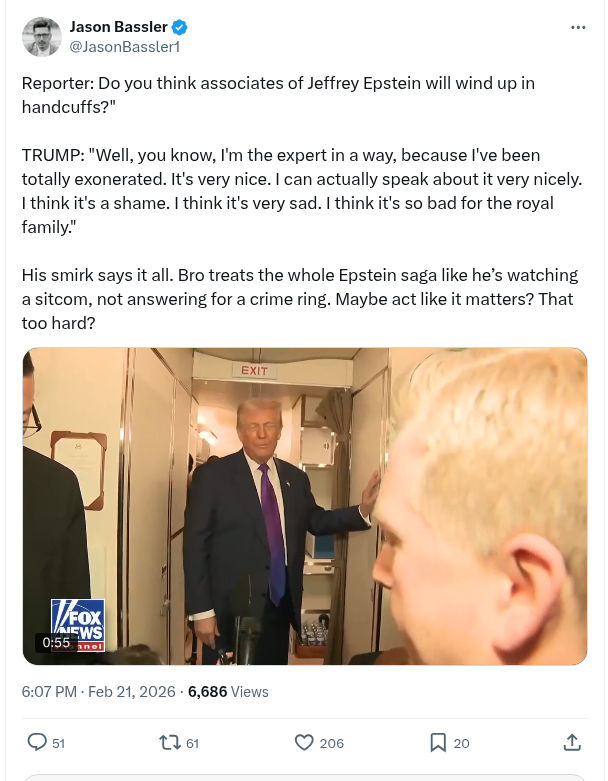The height and width of the screenshot is (781, 608).
Task: Open the Jason Bassler display name
Action: pos(119,27)
